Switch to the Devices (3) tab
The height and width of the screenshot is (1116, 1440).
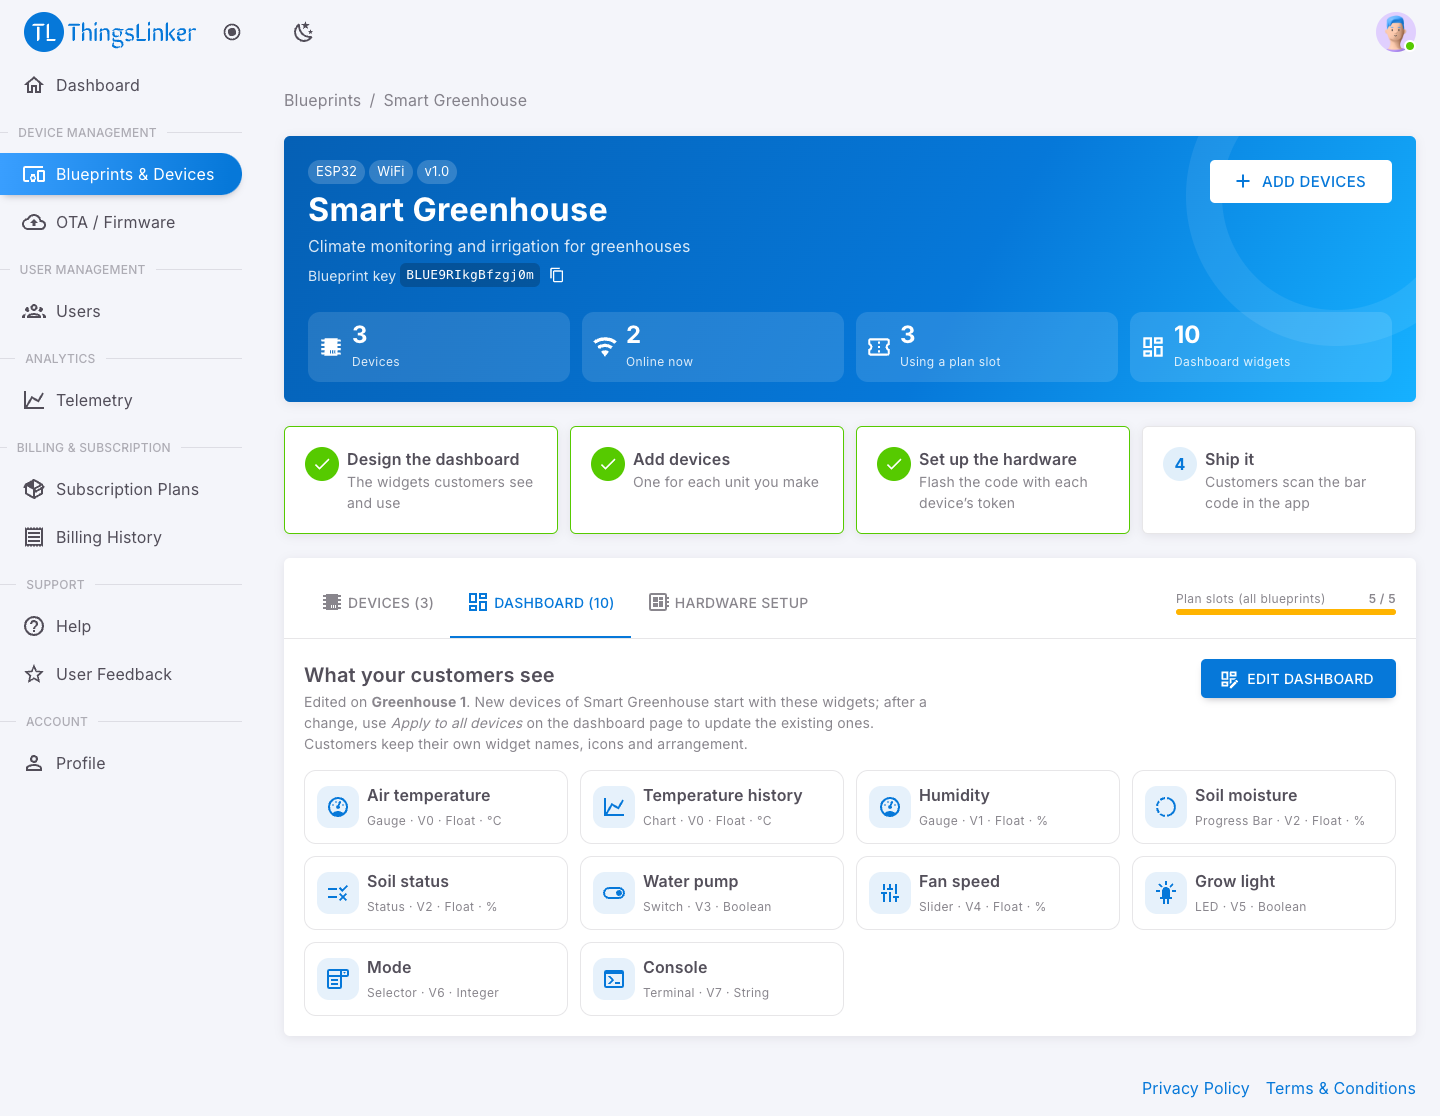(377, 603)
